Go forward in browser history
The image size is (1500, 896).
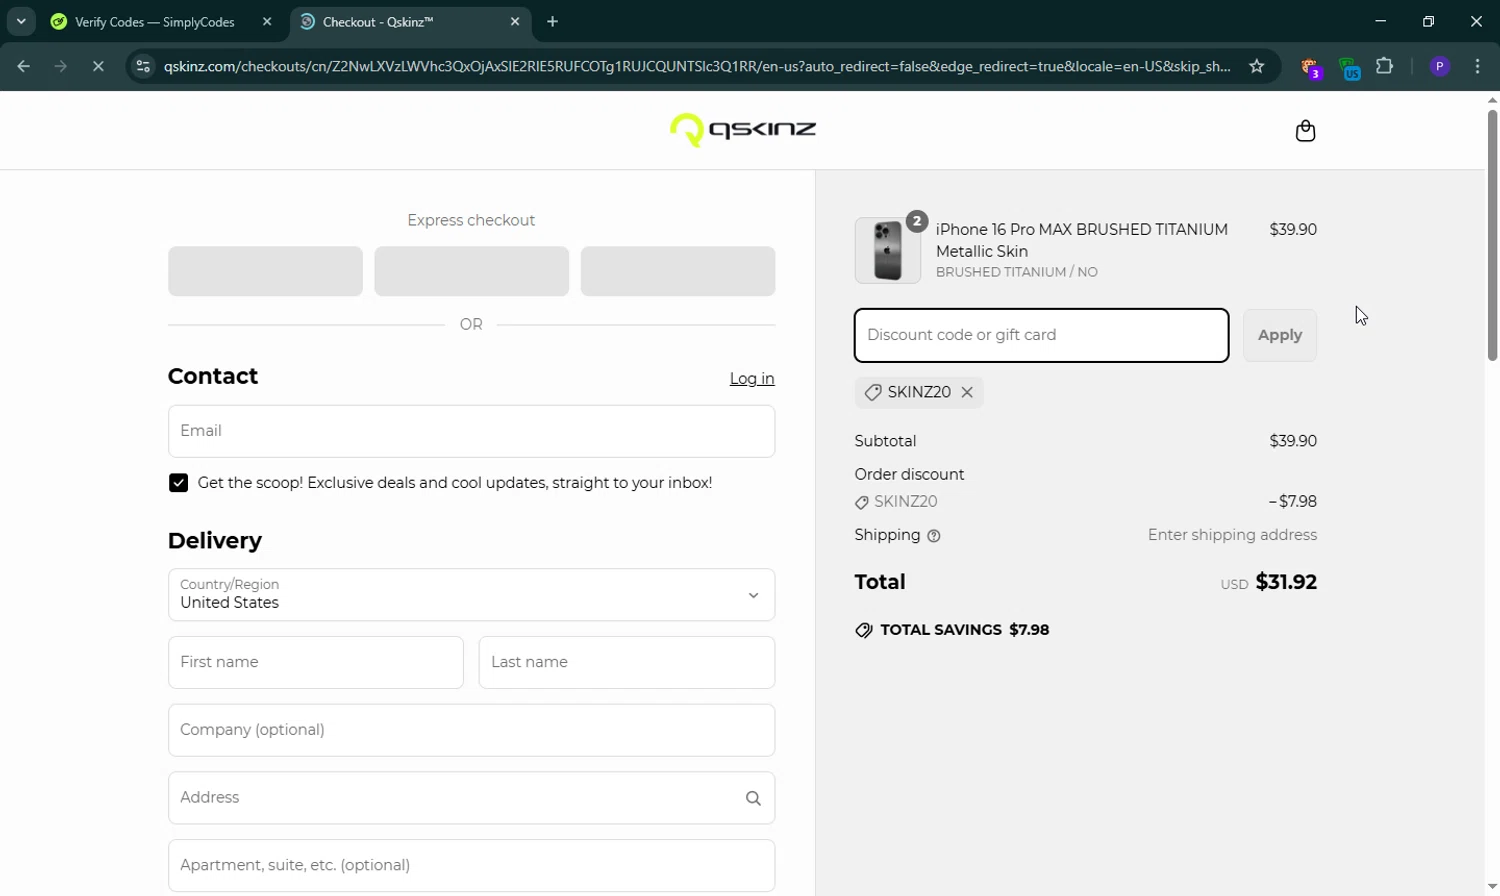coord(61,66)
